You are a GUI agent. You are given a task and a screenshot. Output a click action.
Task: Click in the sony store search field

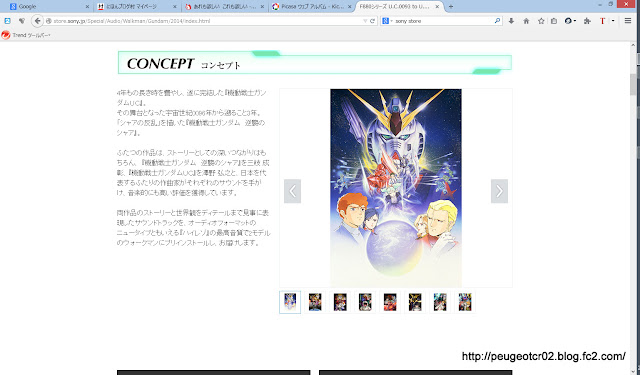coord(444,21)
